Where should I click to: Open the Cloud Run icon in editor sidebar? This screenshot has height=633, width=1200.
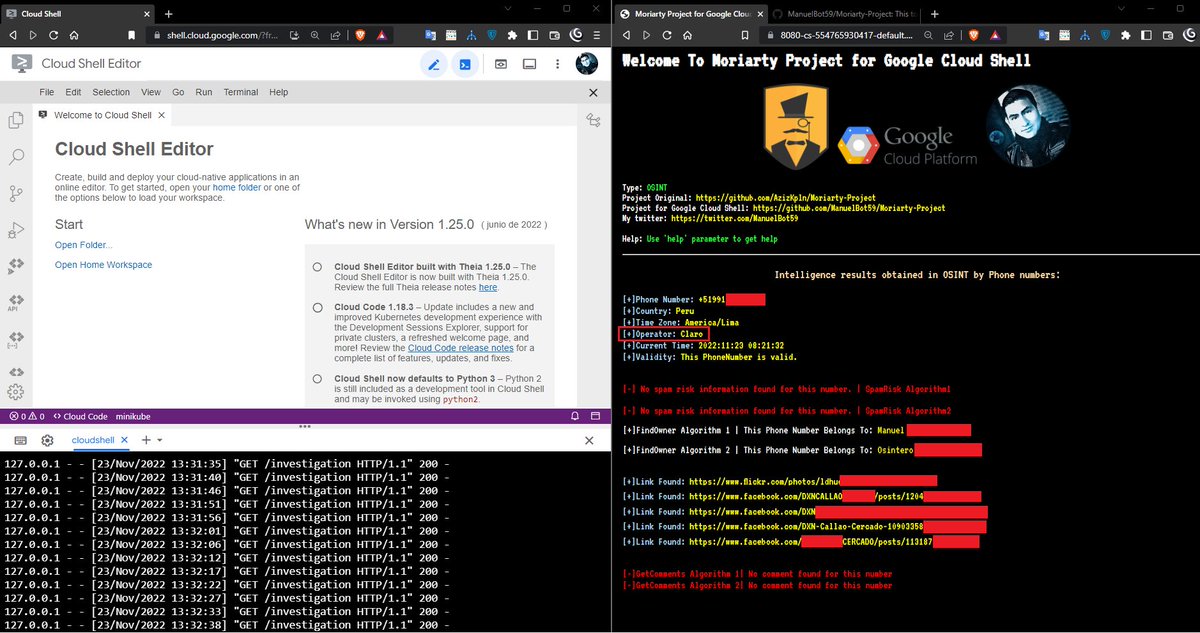coord(16,266)
